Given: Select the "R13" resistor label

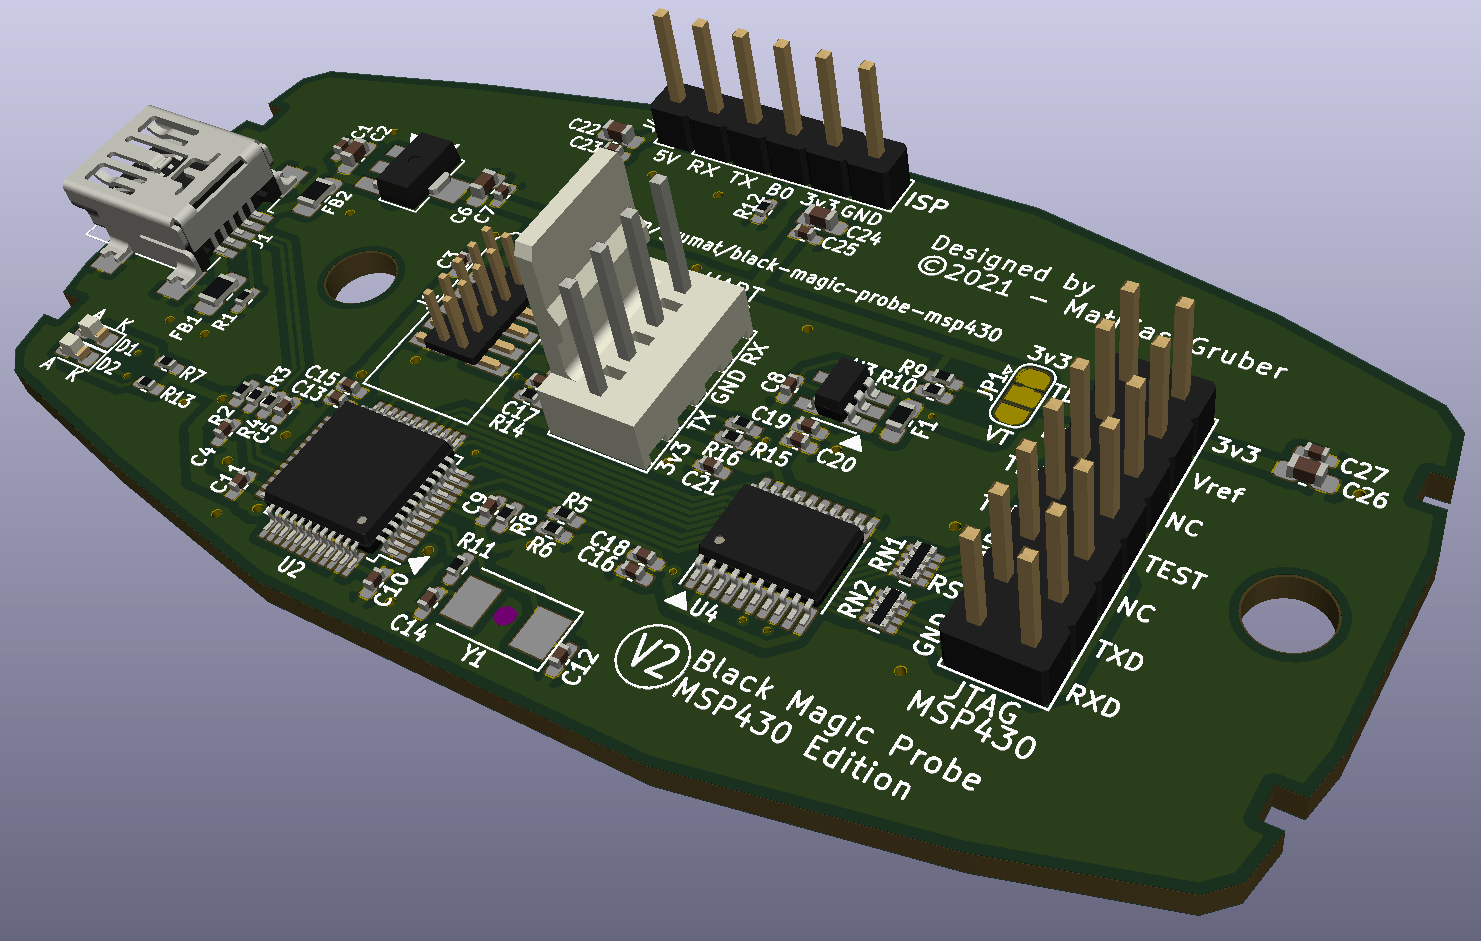Looking at the screenshot, I should [x=177, y=398].
